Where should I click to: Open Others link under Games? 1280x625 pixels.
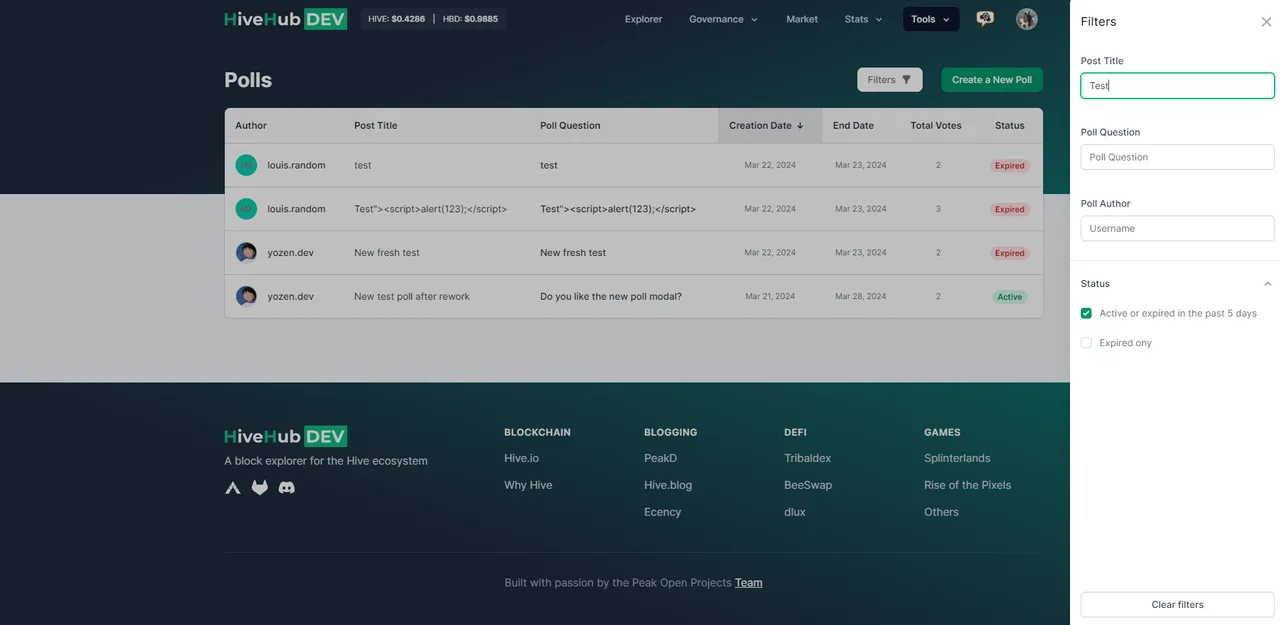click(x=941, y=512)
